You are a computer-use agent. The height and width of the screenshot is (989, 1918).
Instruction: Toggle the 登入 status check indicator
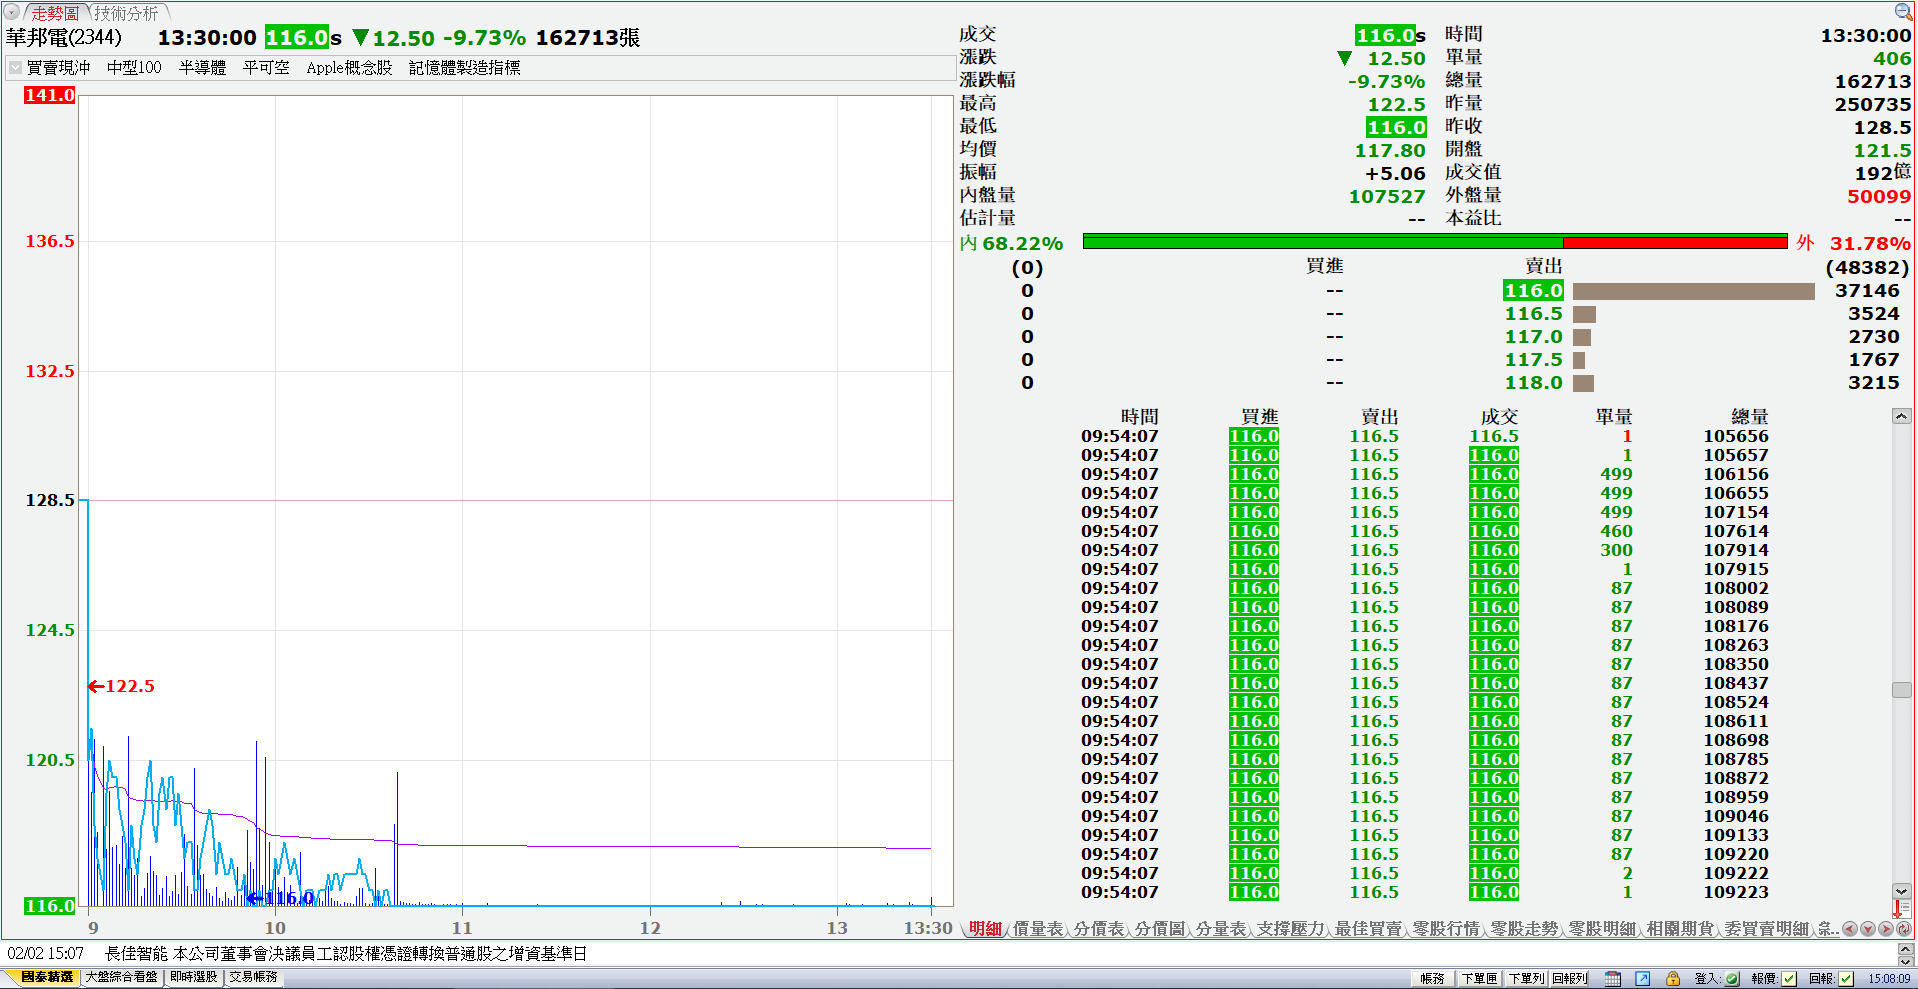click(x=1732, y=978)
